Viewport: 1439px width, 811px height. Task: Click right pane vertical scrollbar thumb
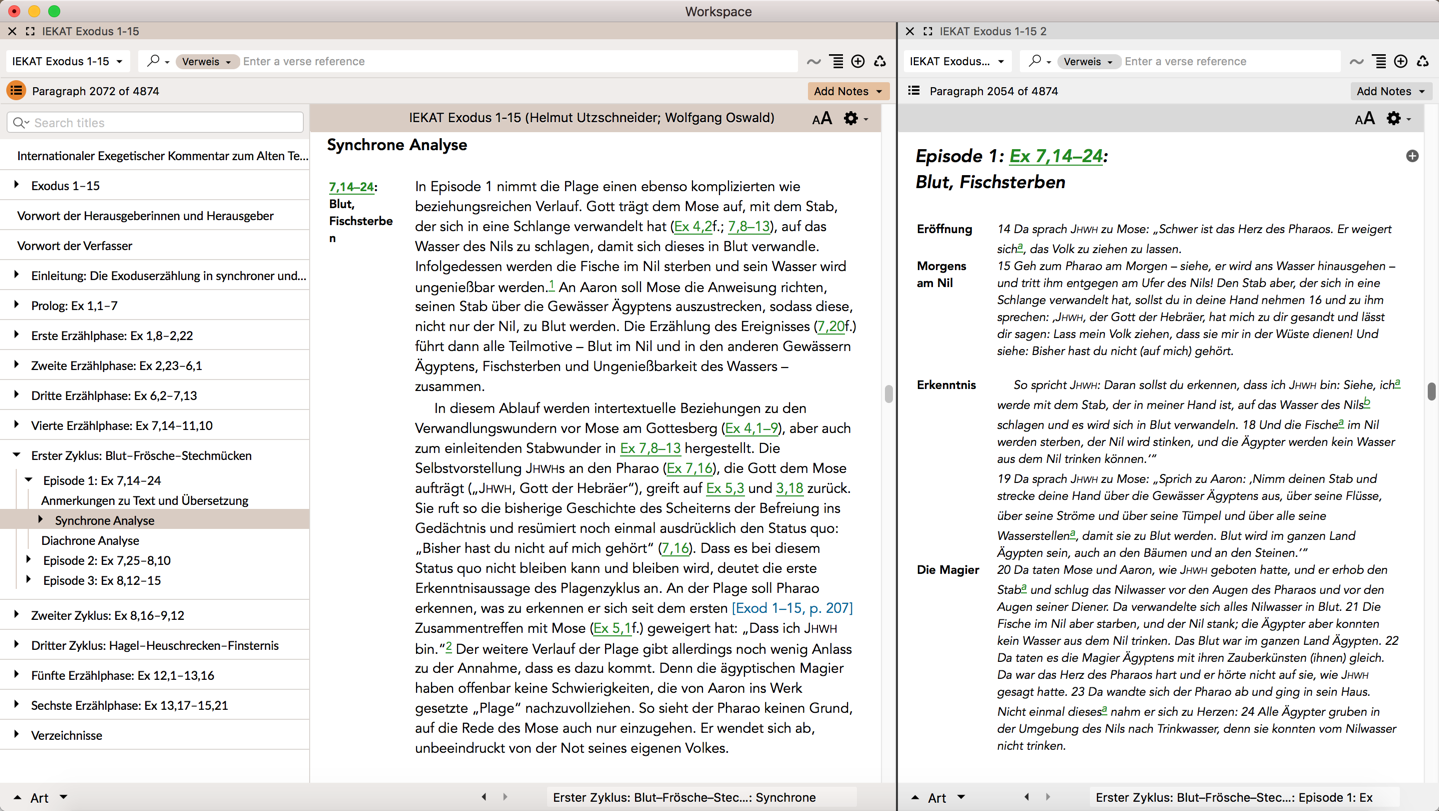1432,391
